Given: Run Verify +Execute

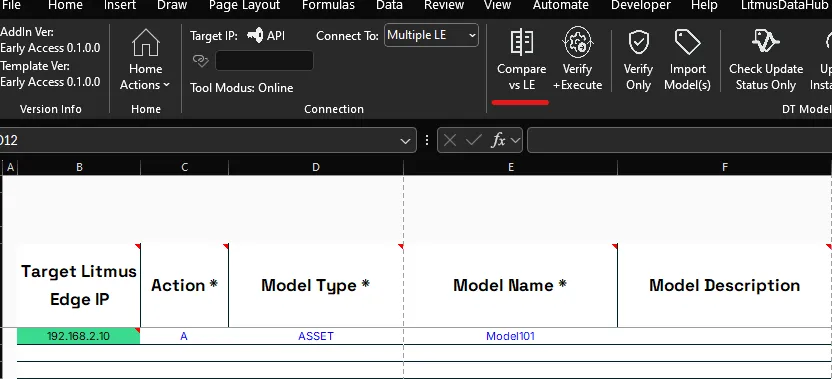Looking at the screenshot, I should pyautogui.click(x=577, y=59).
